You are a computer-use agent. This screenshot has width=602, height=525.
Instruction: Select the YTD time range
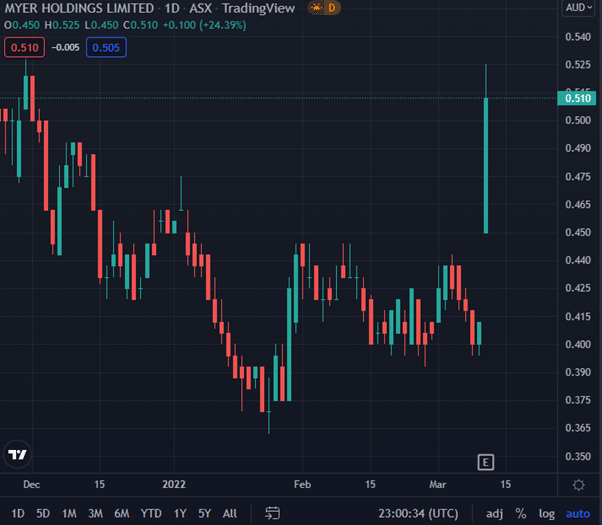point(150,513)
